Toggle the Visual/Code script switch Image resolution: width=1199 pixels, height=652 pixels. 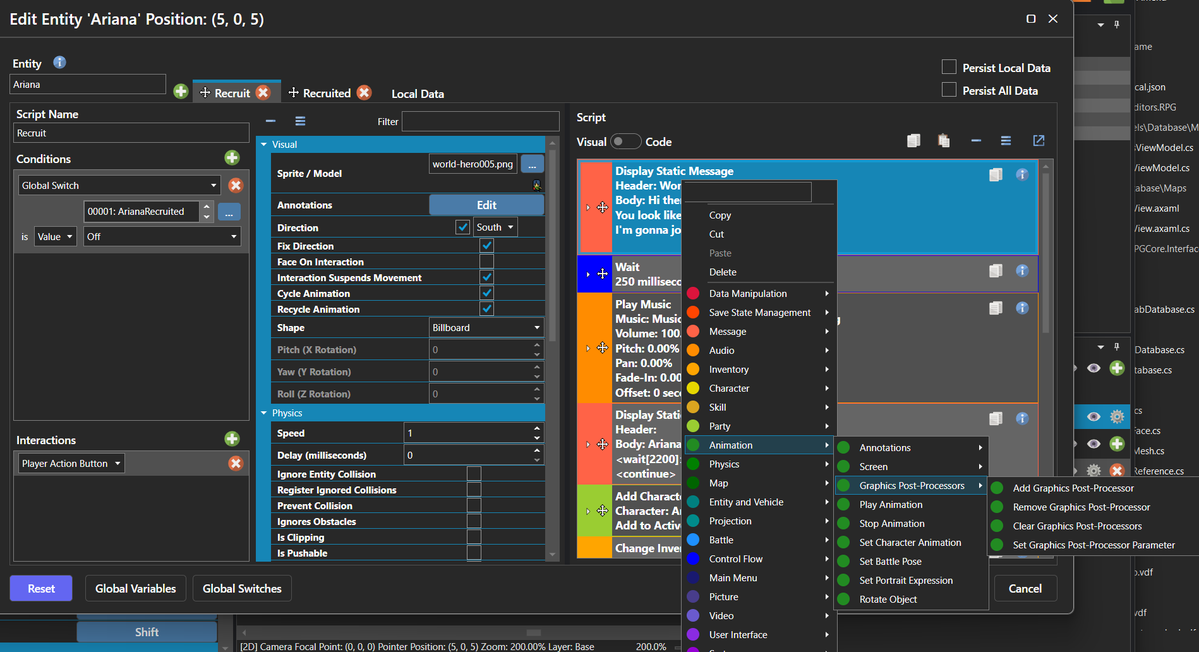625,141
